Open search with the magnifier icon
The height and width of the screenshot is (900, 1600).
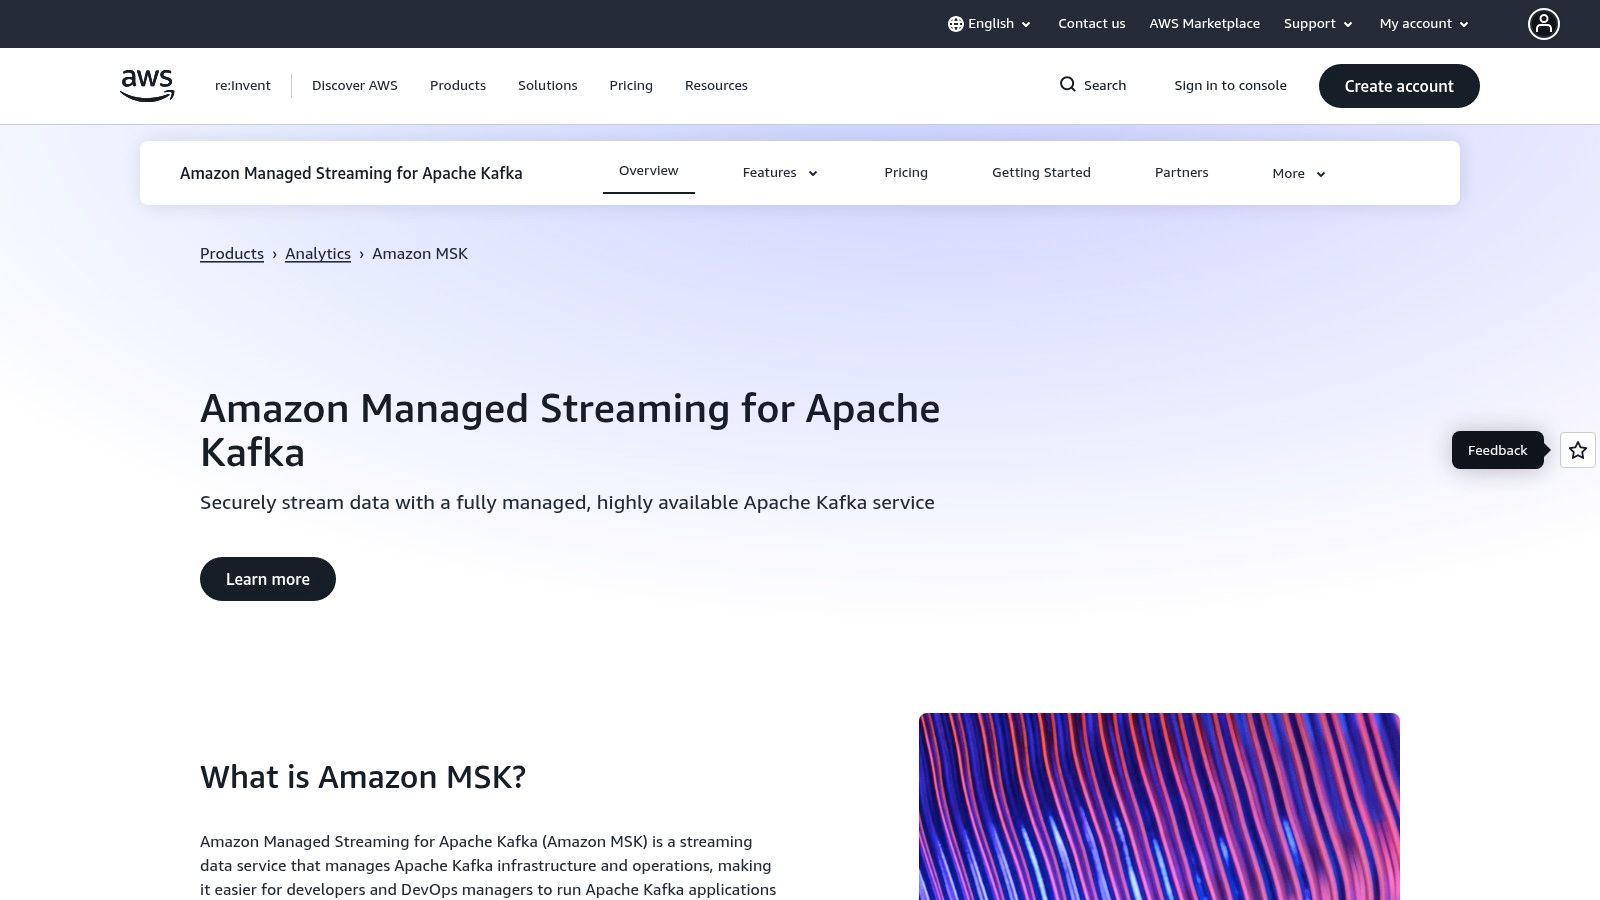click(1068, 85)
